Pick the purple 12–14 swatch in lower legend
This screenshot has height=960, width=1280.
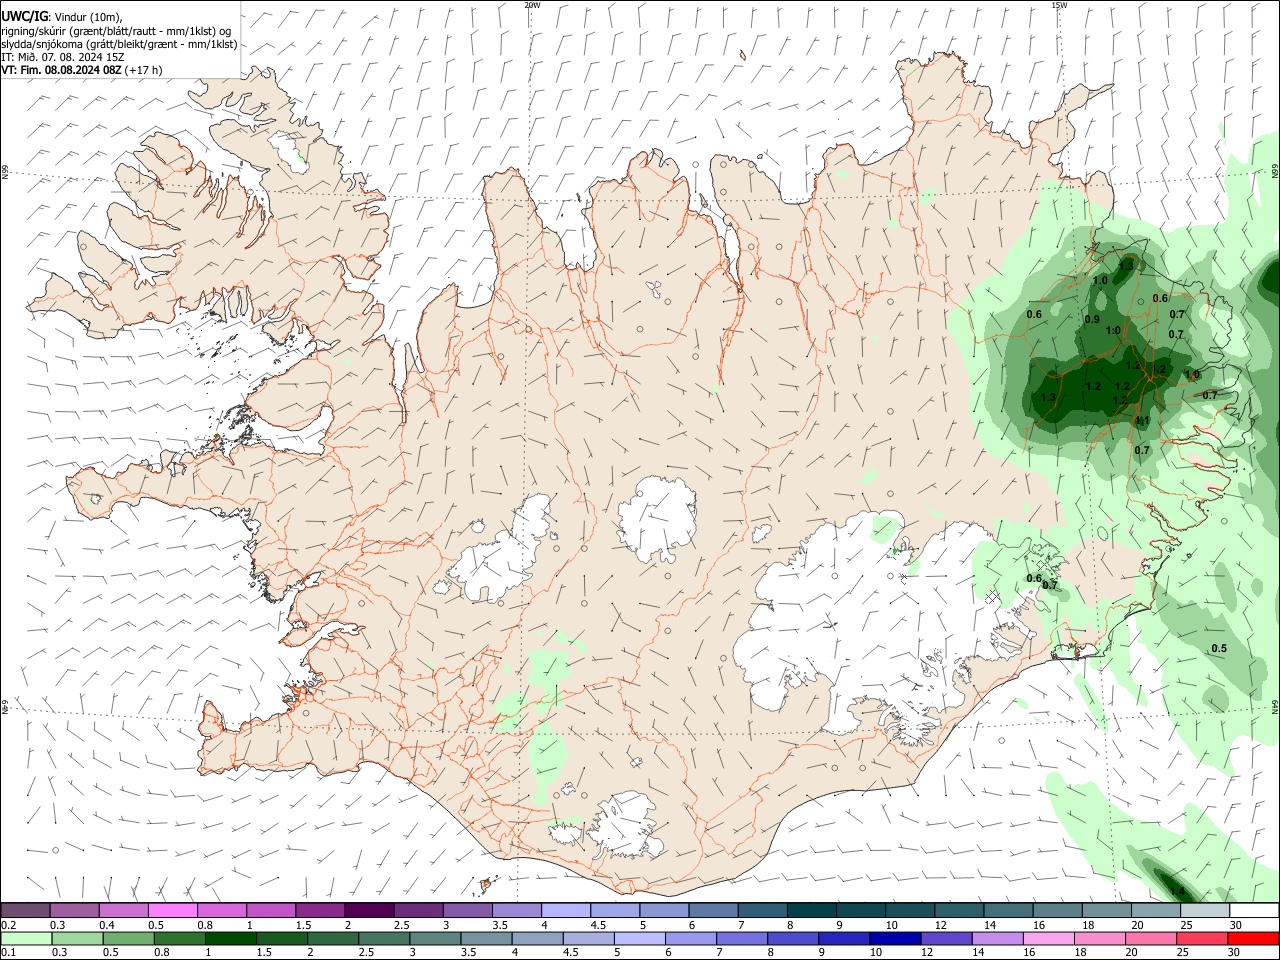point(945,938)
